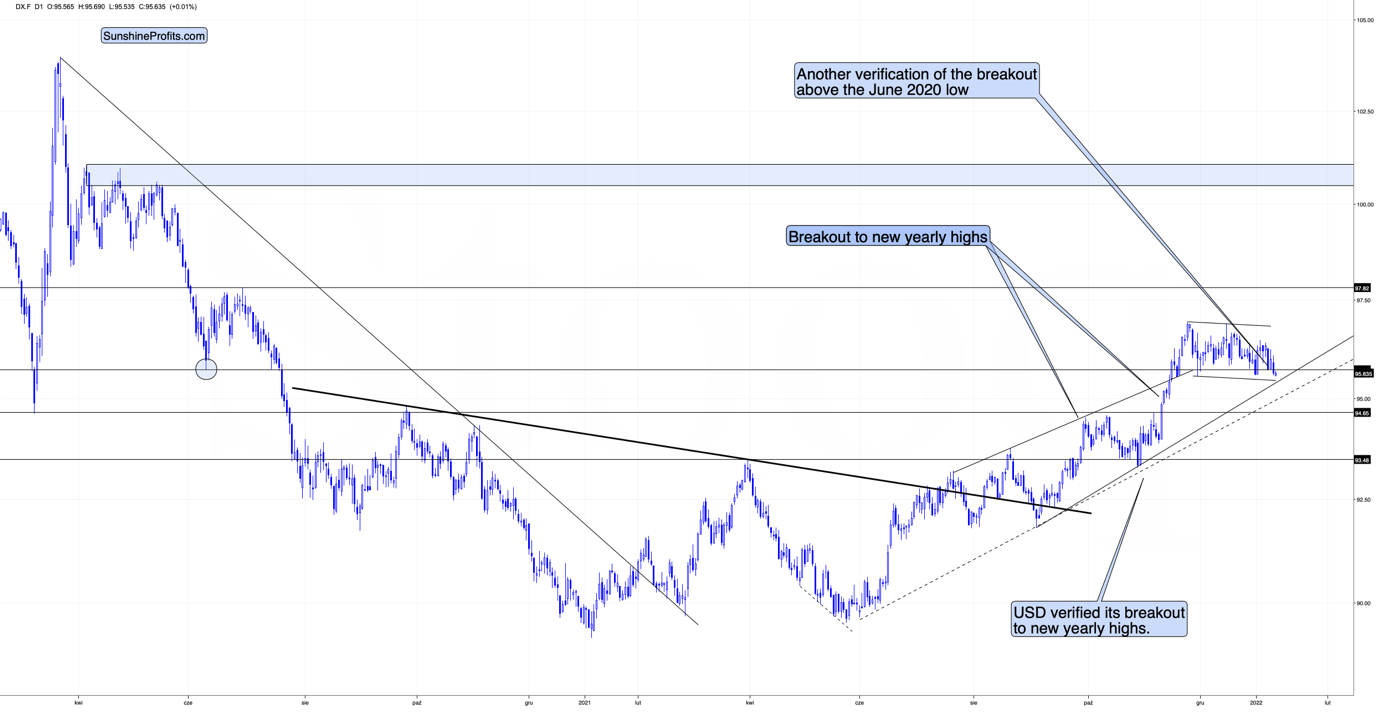Click the 93.48 price level tag

pyautogui.click(x=1362, y=460)
